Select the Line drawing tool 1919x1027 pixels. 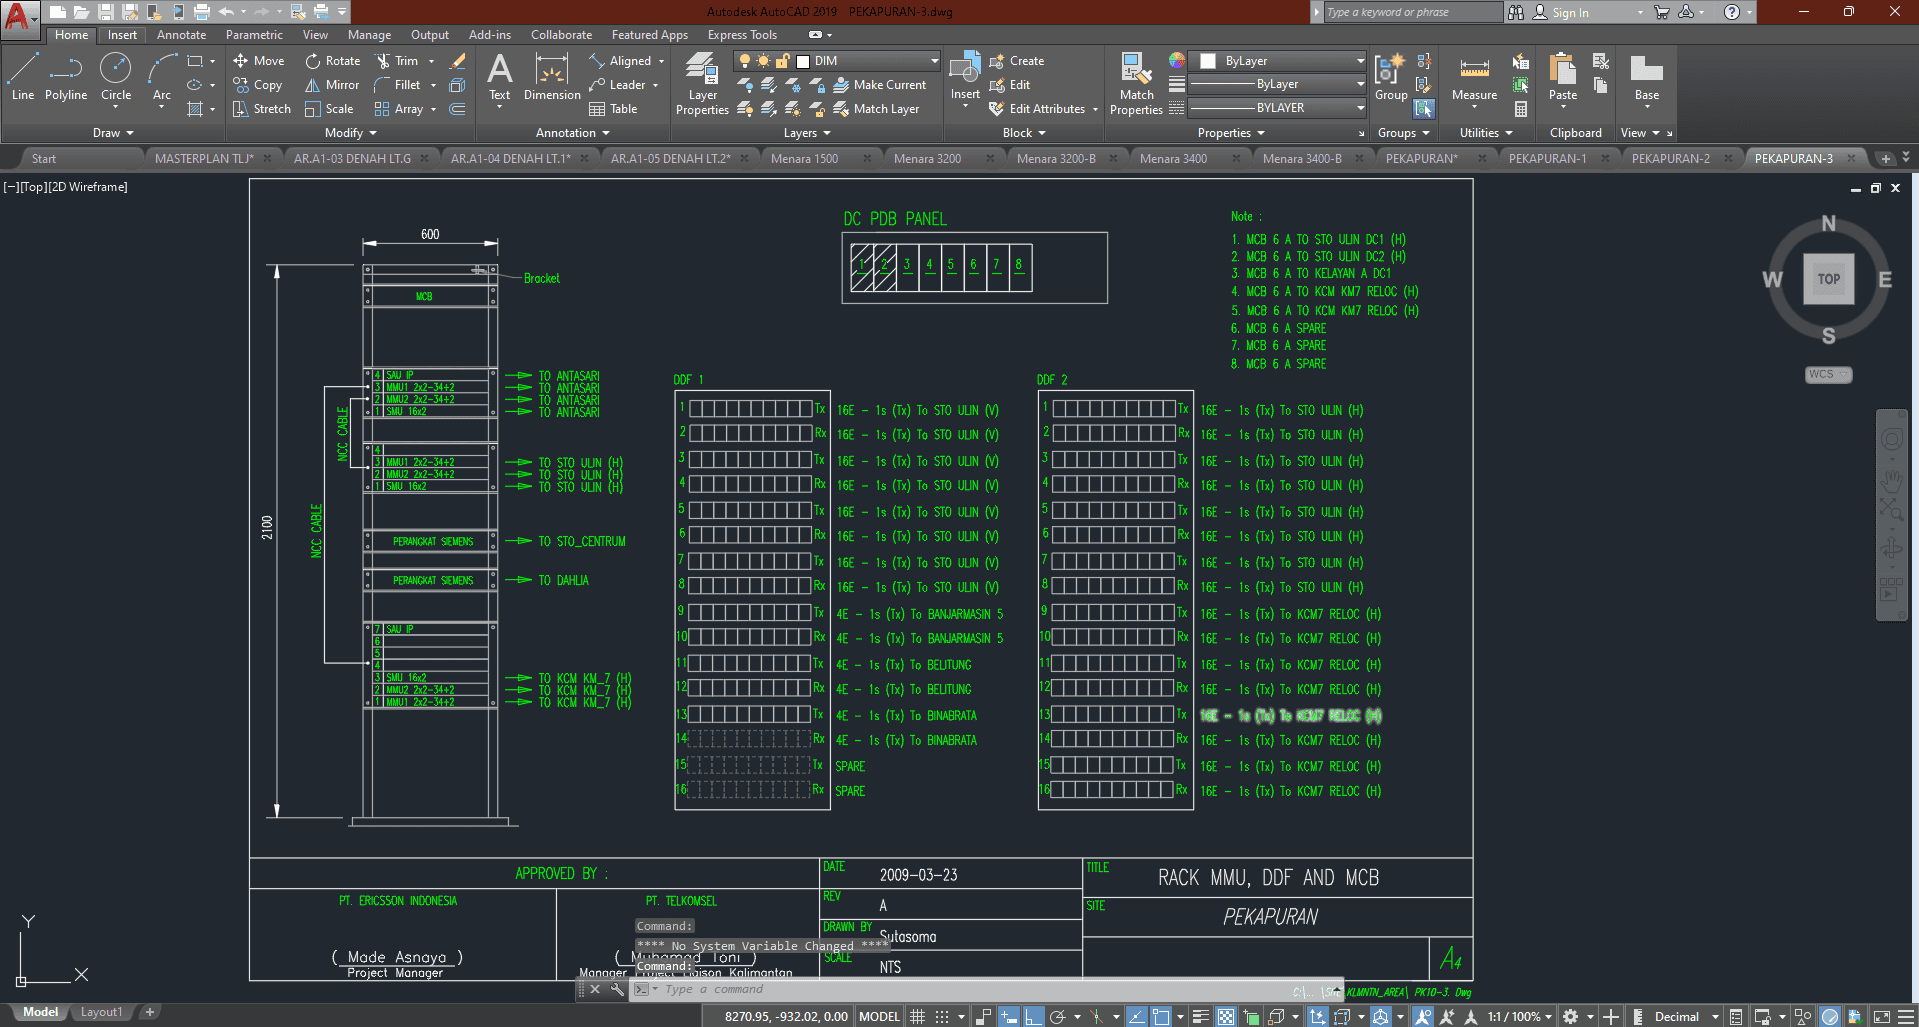coord(23,77)
